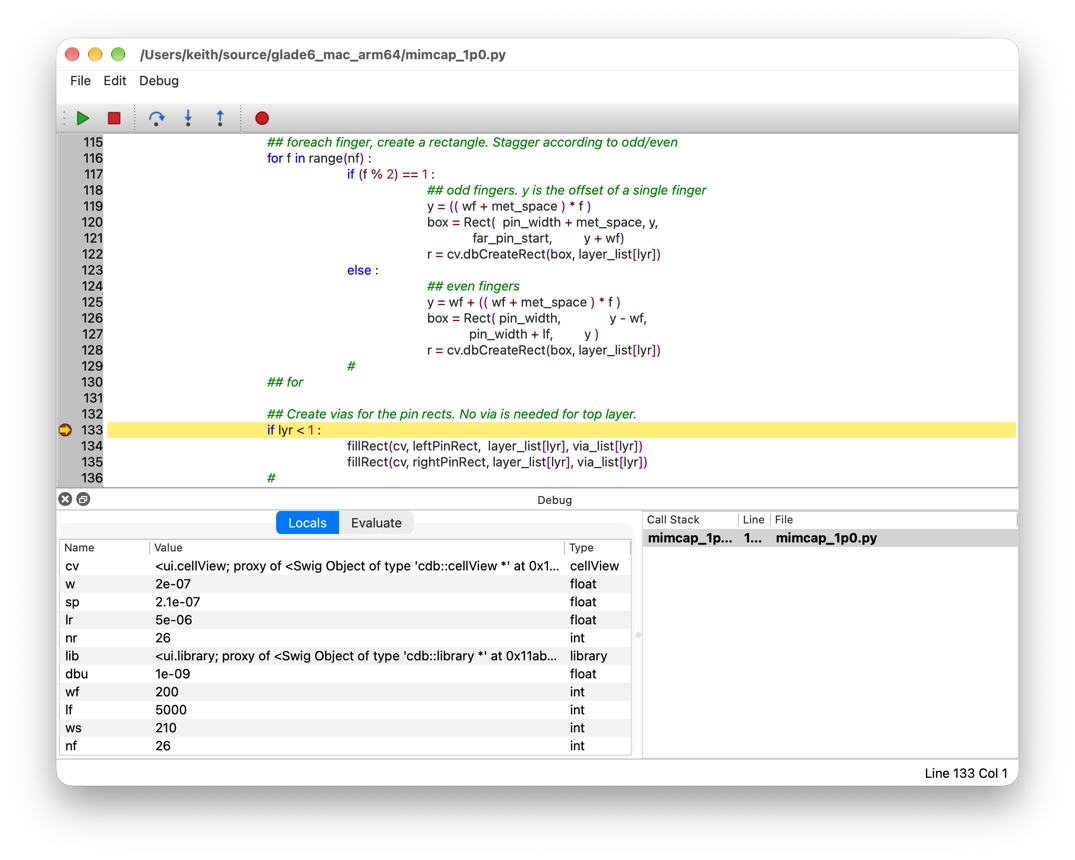Screen dimensions: 1075x860
Task: Step out with the up arrow icon
Action: [220, 118]
